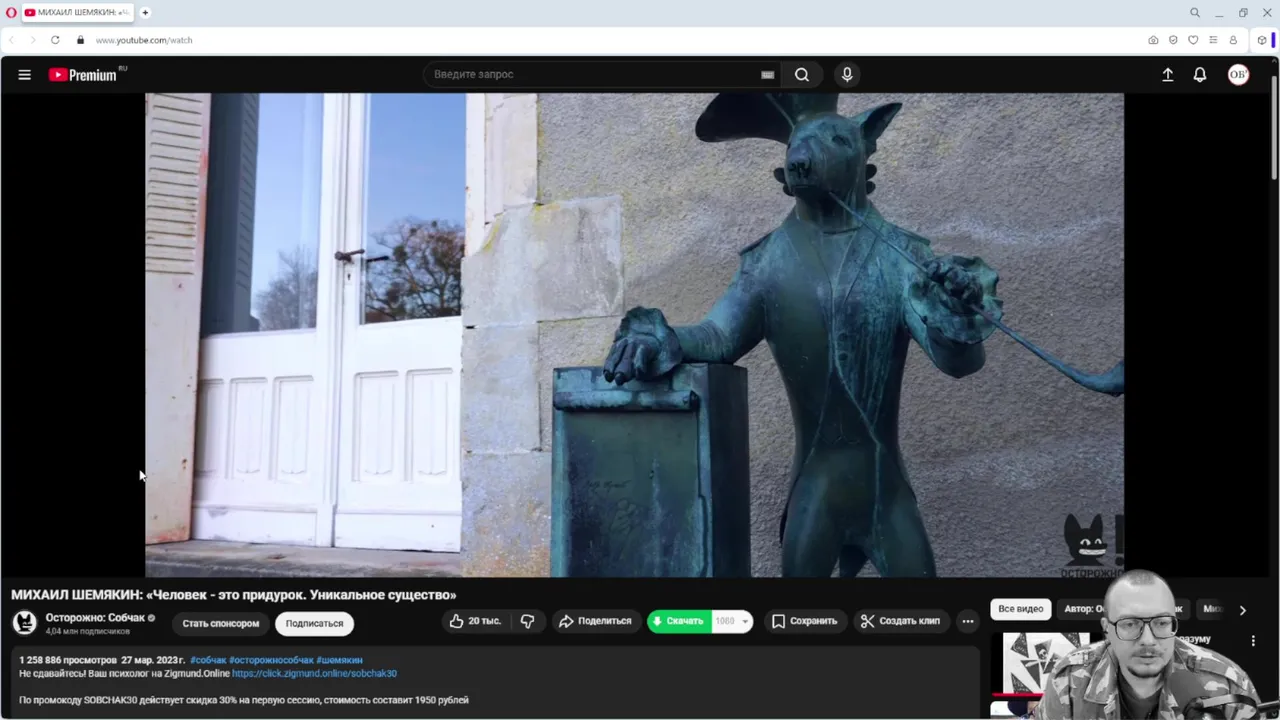Click the browser address bar URL

pyautogui.click(x=144, y=40)
